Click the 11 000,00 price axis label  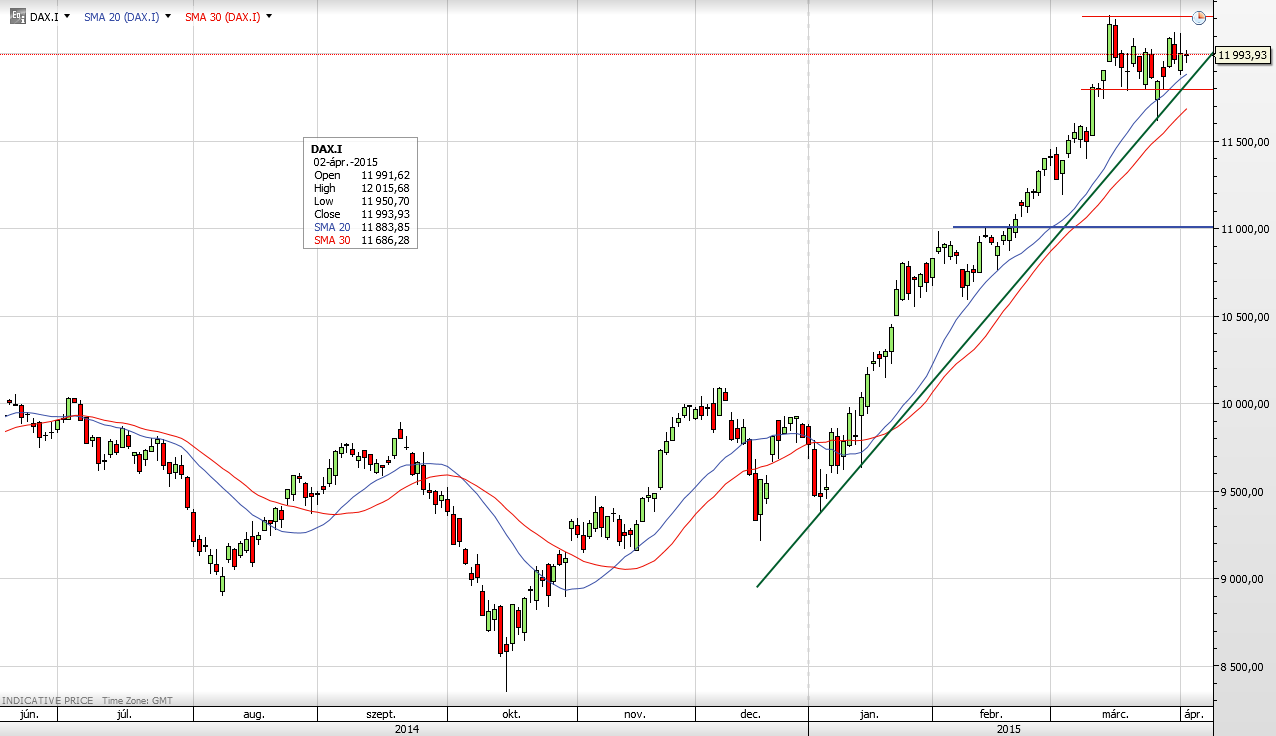click(1245, 230)
